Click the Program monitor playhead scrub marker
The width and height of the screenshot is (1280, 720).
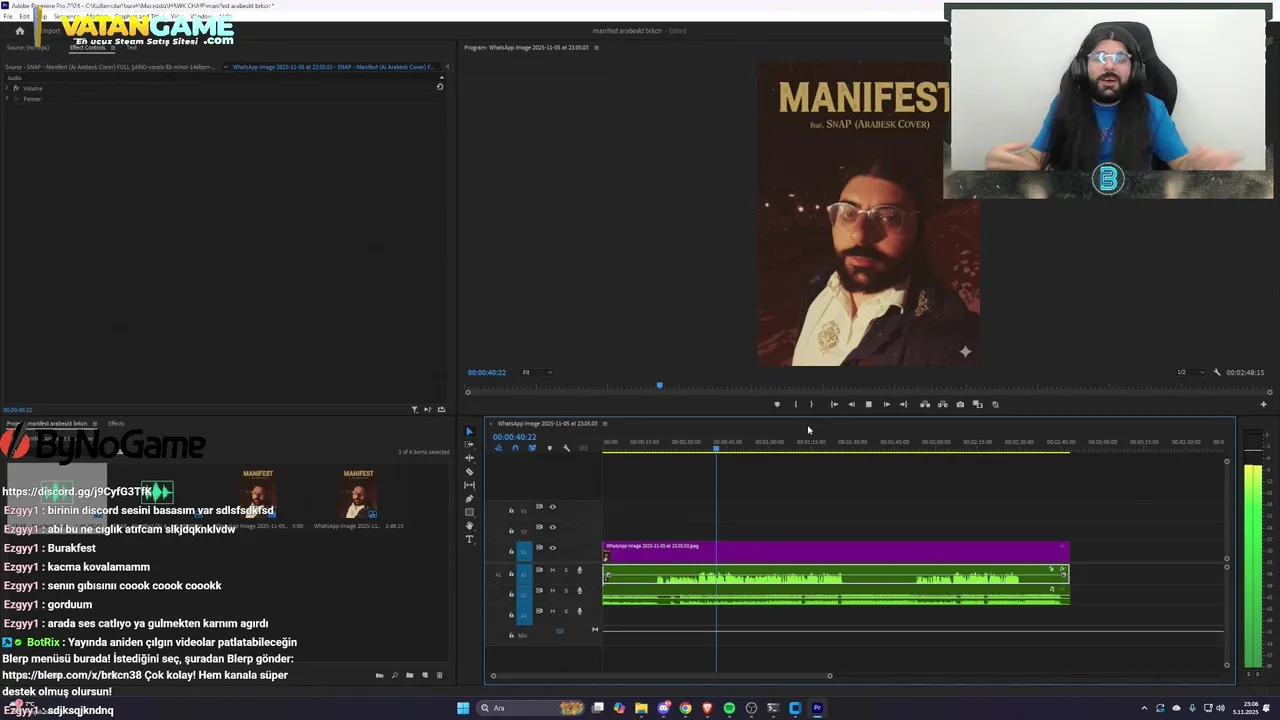click(659, 385)
